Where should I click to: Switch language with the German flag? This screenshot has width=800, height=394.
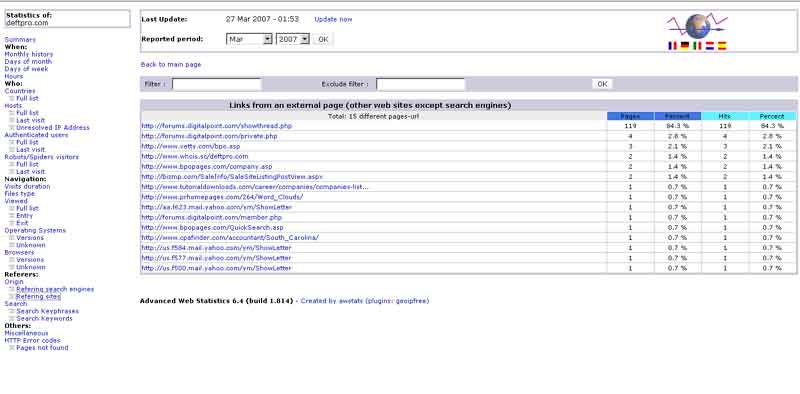point(685,46)
